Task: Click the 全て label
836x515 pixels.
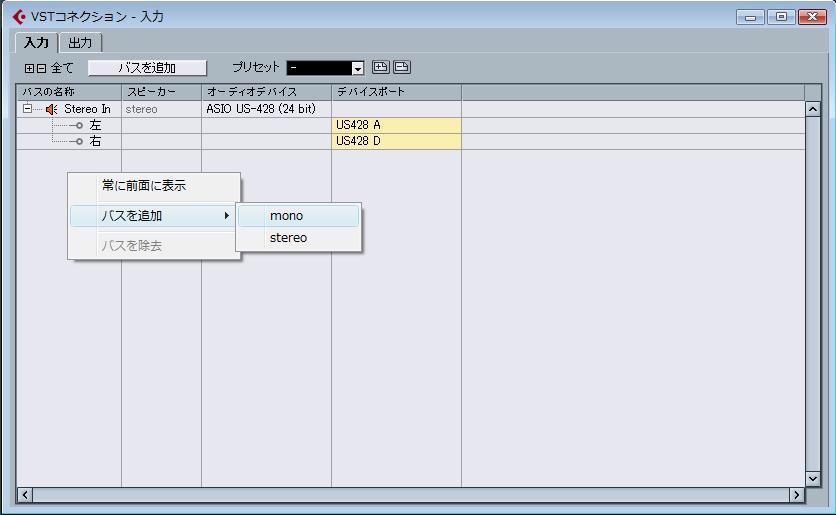Action: tap(62, 68)
